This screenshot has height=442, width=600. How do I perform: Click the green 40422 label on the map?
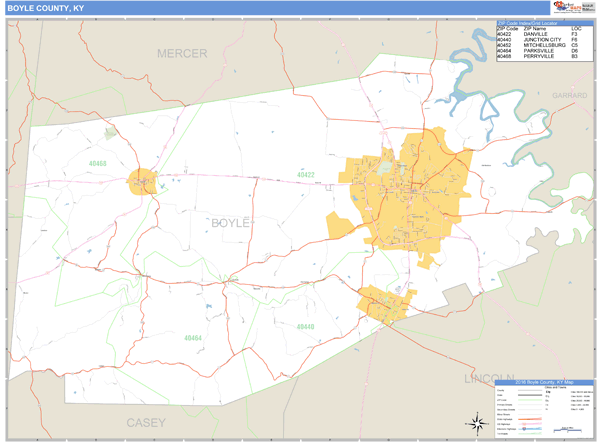pyautogui.click(x=306, y=175)
